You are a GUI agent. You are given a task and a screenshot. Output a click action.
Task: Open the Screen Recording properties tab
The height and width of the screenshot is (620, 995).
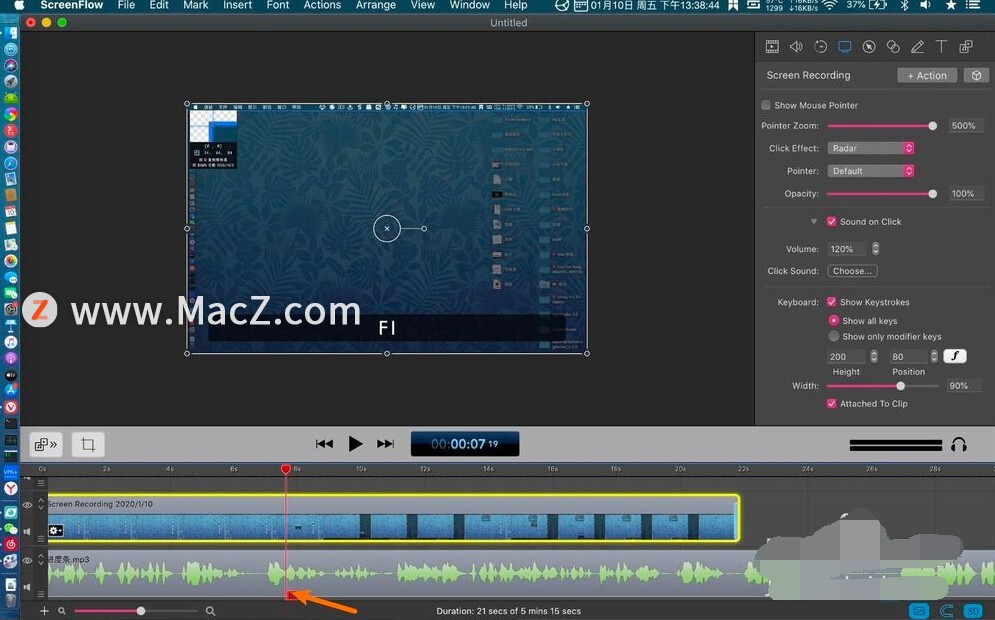click(x=845, y=46)
